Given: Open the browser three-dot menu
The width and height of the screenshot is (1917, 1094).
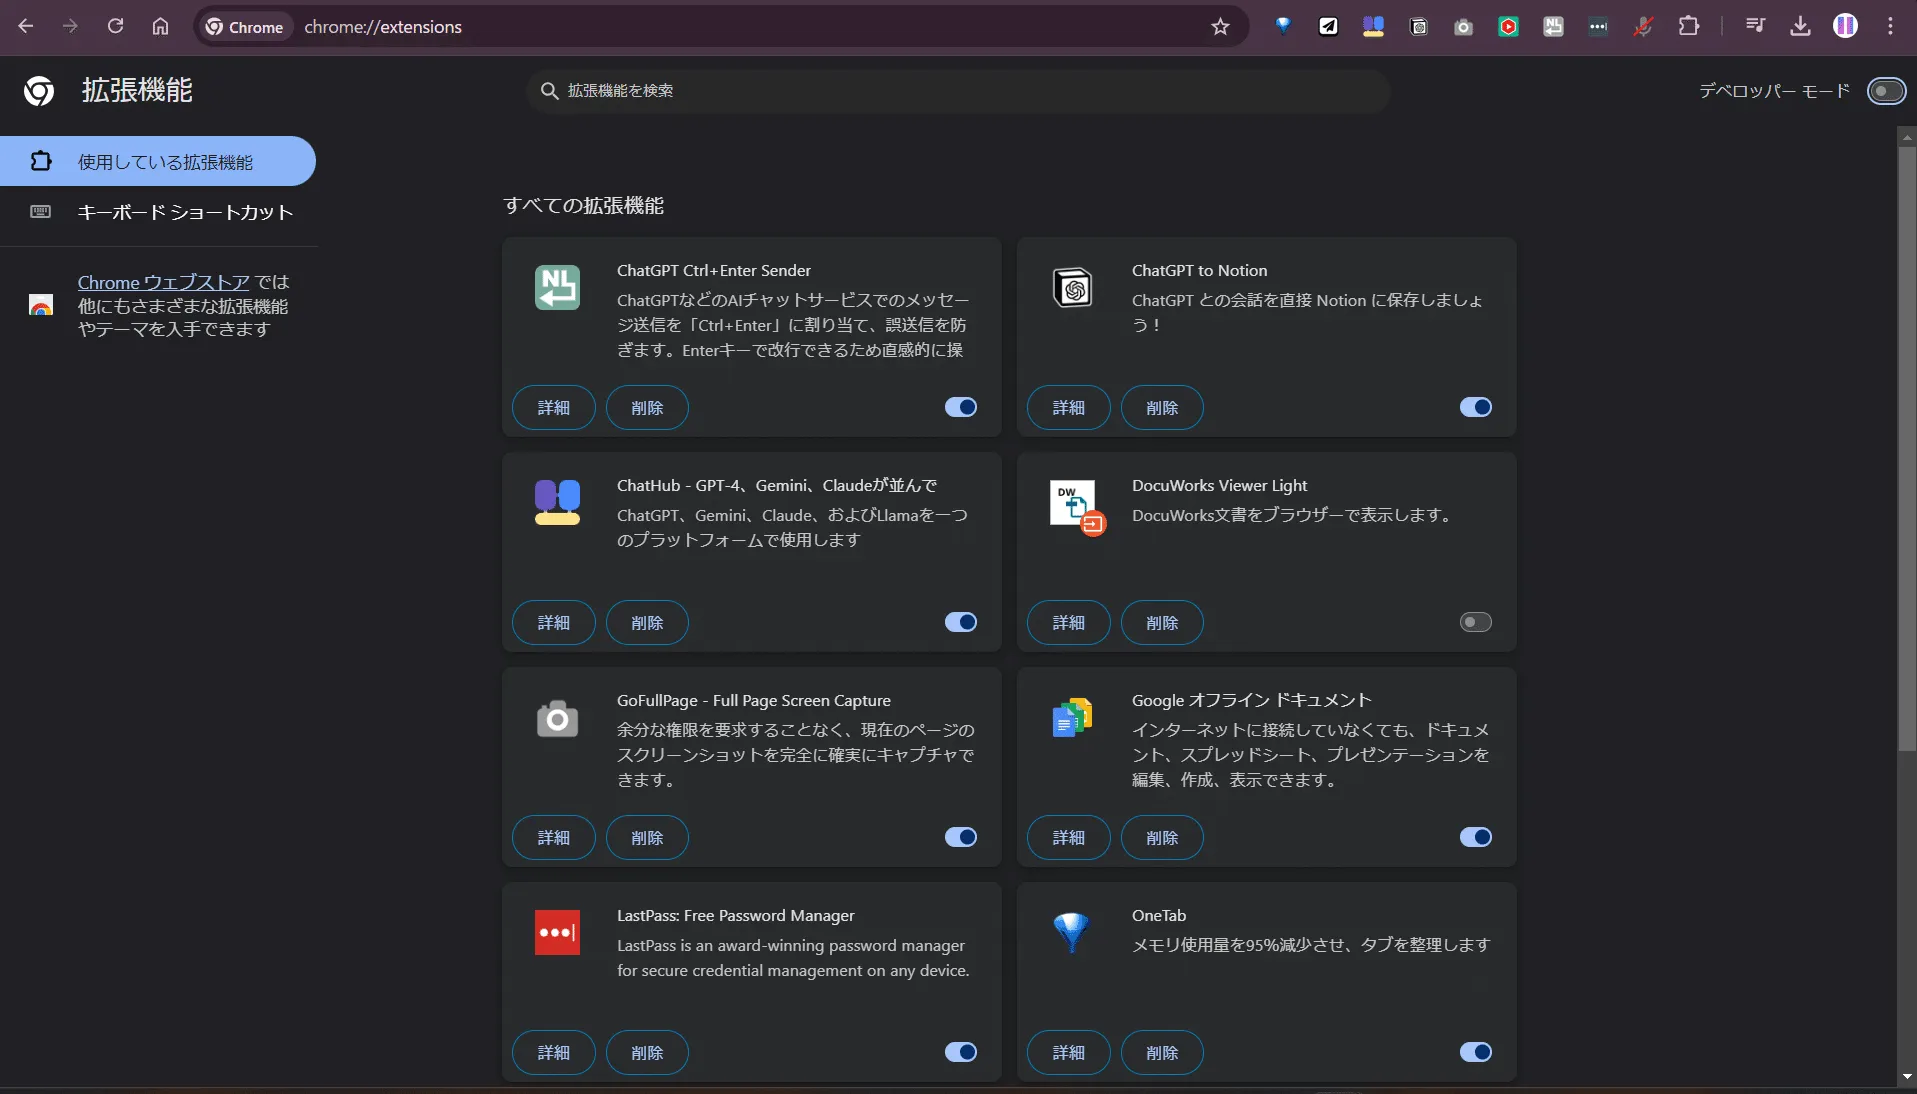Looking at the screenshot, I should [x=1890, y=26].
